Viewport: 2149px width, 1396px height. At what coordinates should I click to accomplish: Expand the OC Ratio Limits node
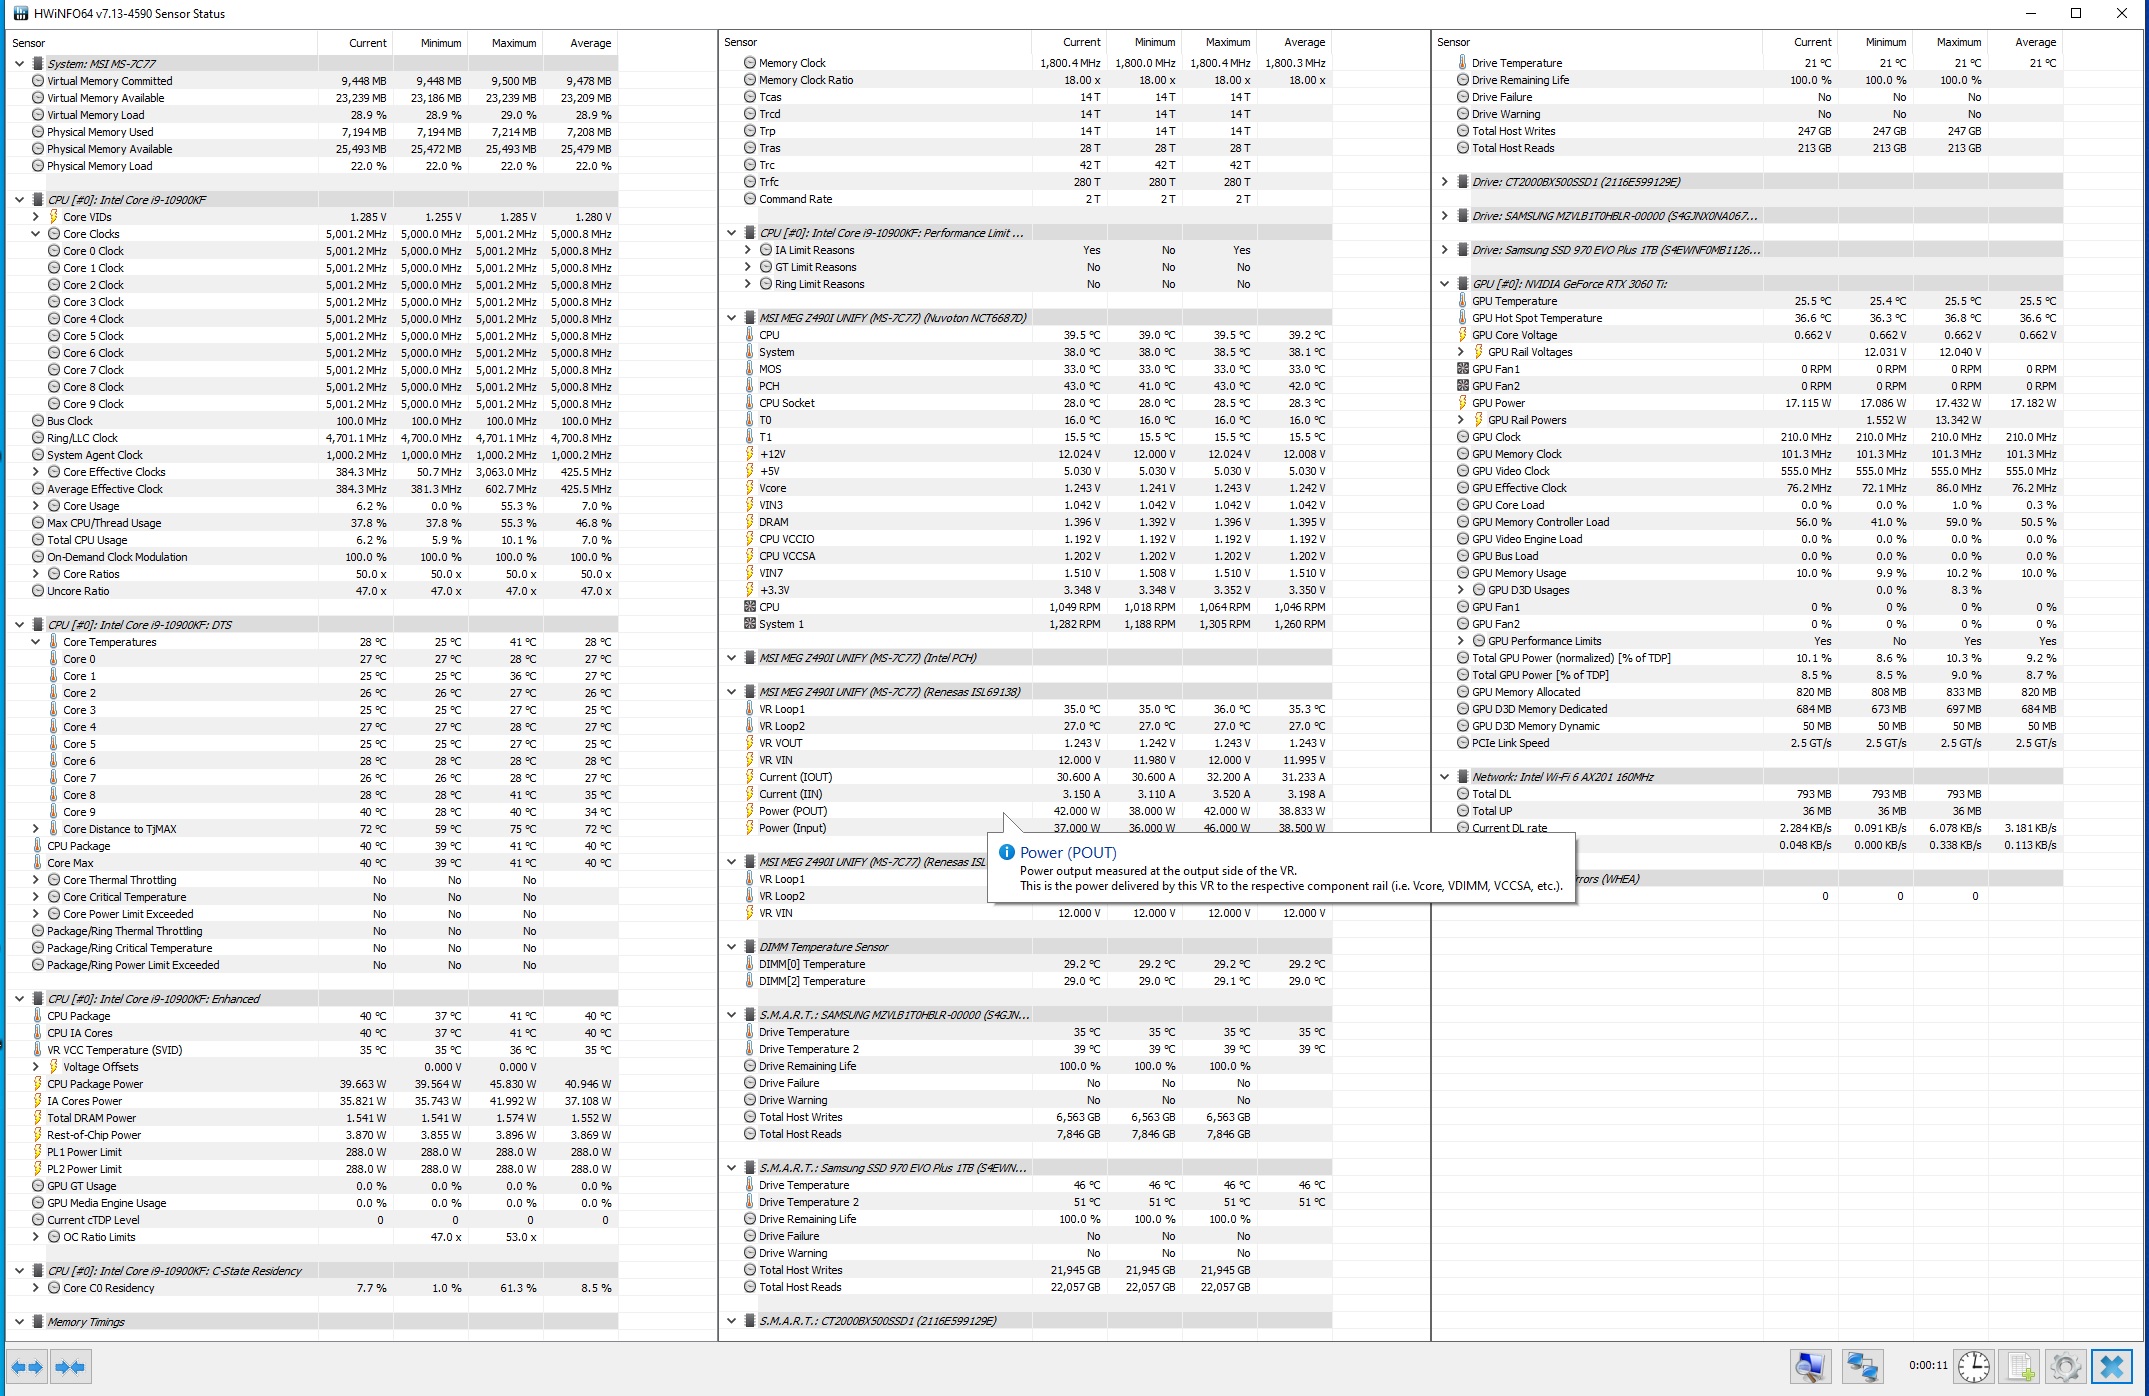(36, 1237)
